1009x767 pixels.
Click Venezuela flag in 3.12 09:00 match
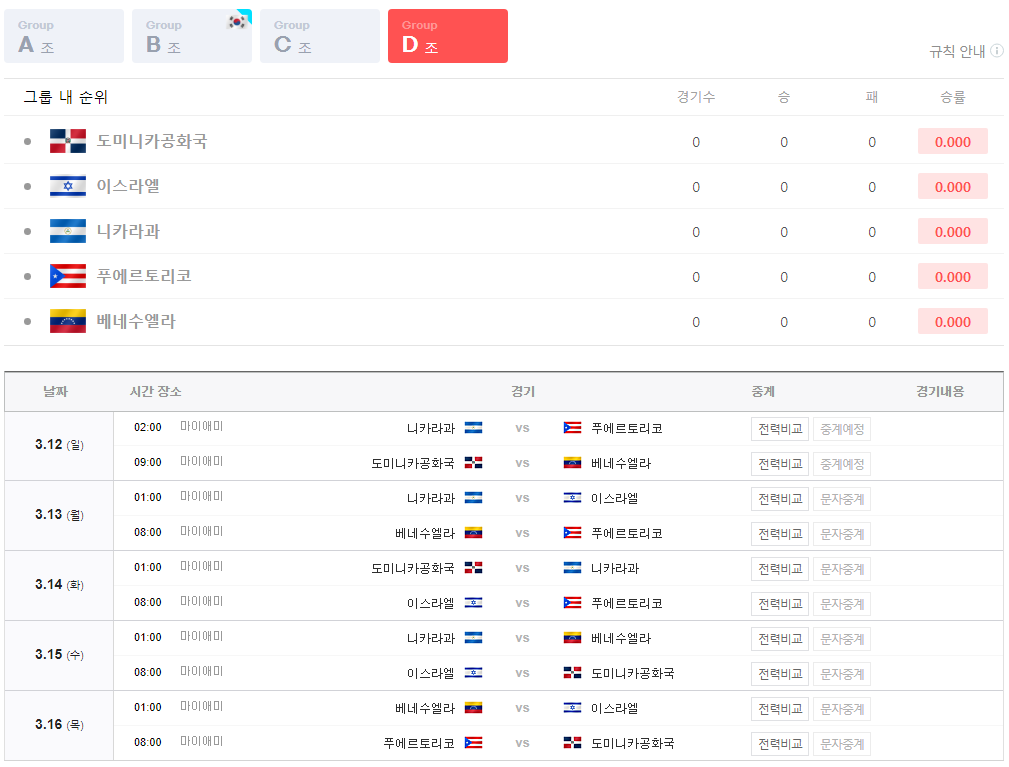click(x=572, y=463)
